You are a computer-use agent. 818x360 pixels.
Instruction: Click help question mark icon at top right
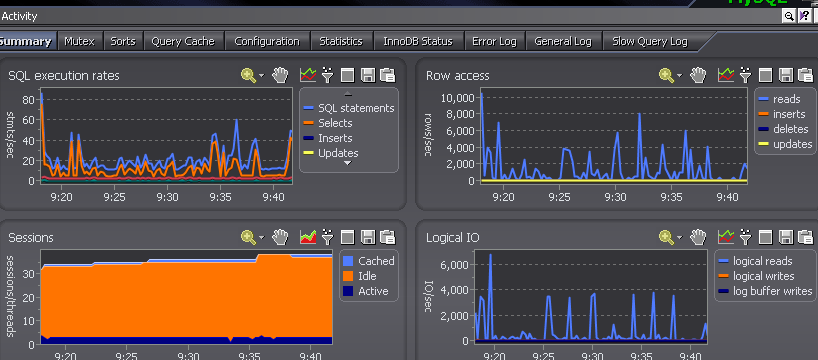pyautogui.click(x=804, y=16)
